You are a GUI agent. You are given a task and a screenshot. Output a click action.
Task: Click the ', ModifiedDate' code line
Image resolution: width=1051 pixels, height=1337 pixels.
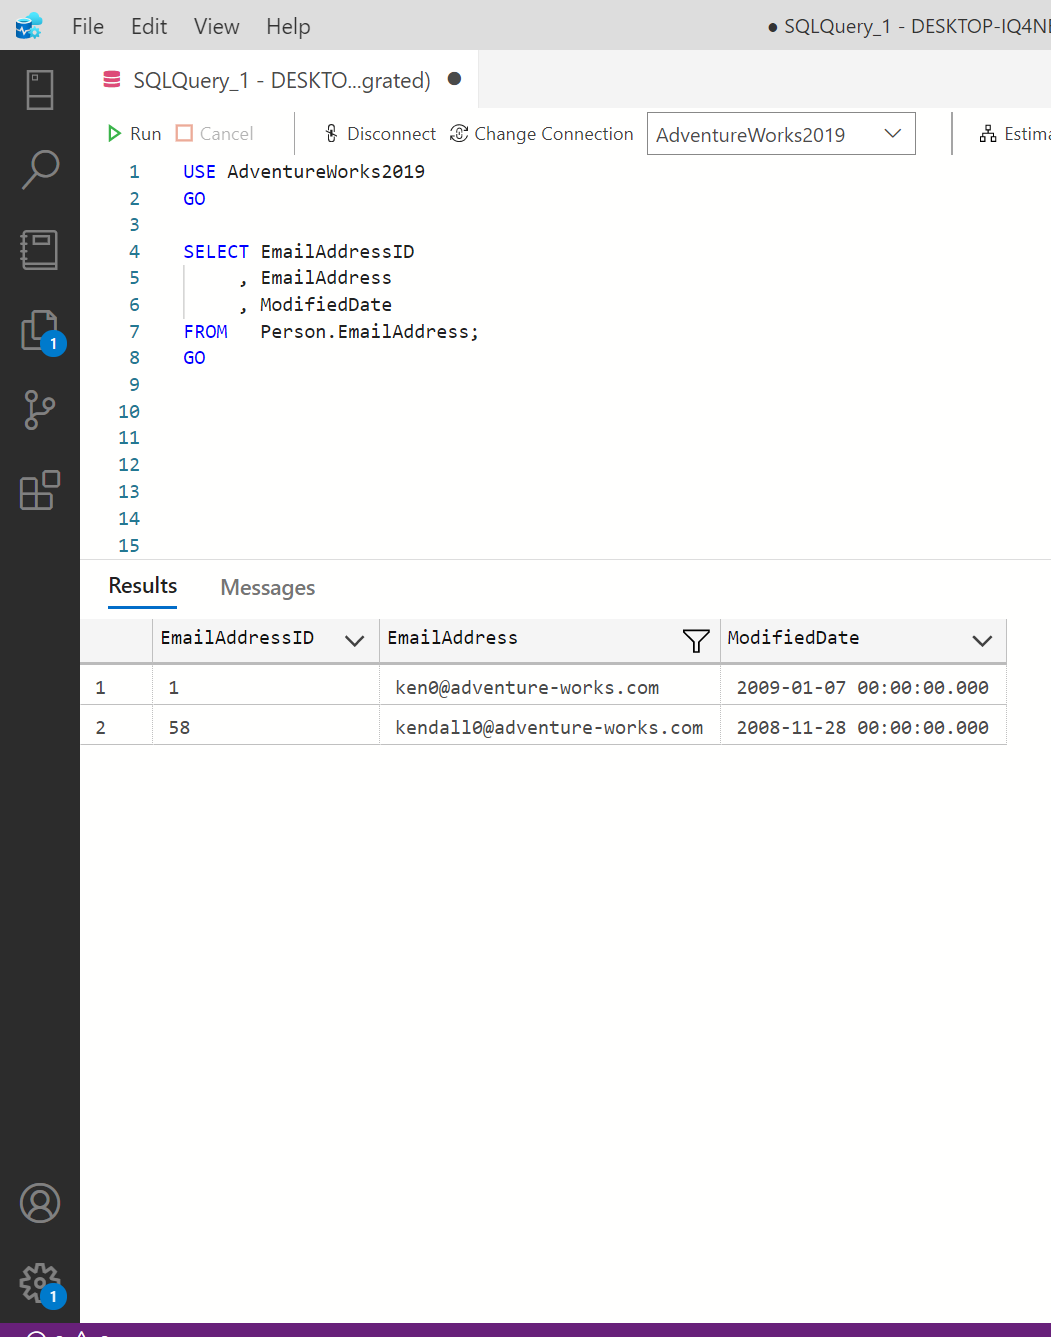coord(315,305)
